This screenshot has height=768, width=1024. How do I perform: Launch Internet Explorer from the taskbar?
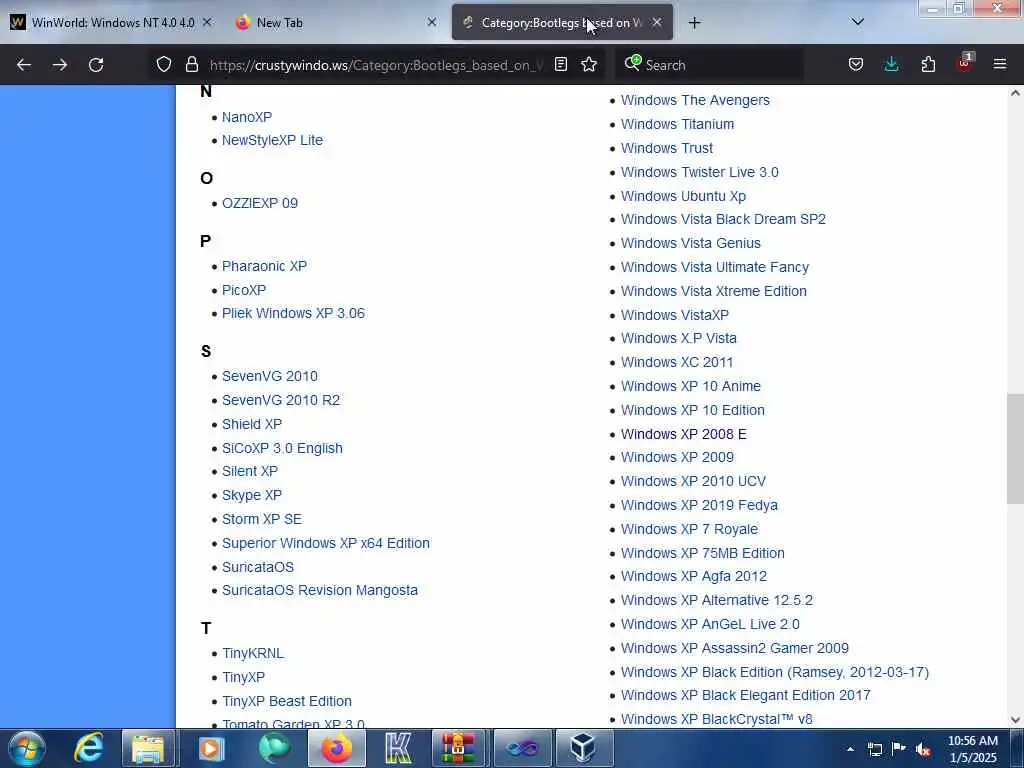pos(89,748)
